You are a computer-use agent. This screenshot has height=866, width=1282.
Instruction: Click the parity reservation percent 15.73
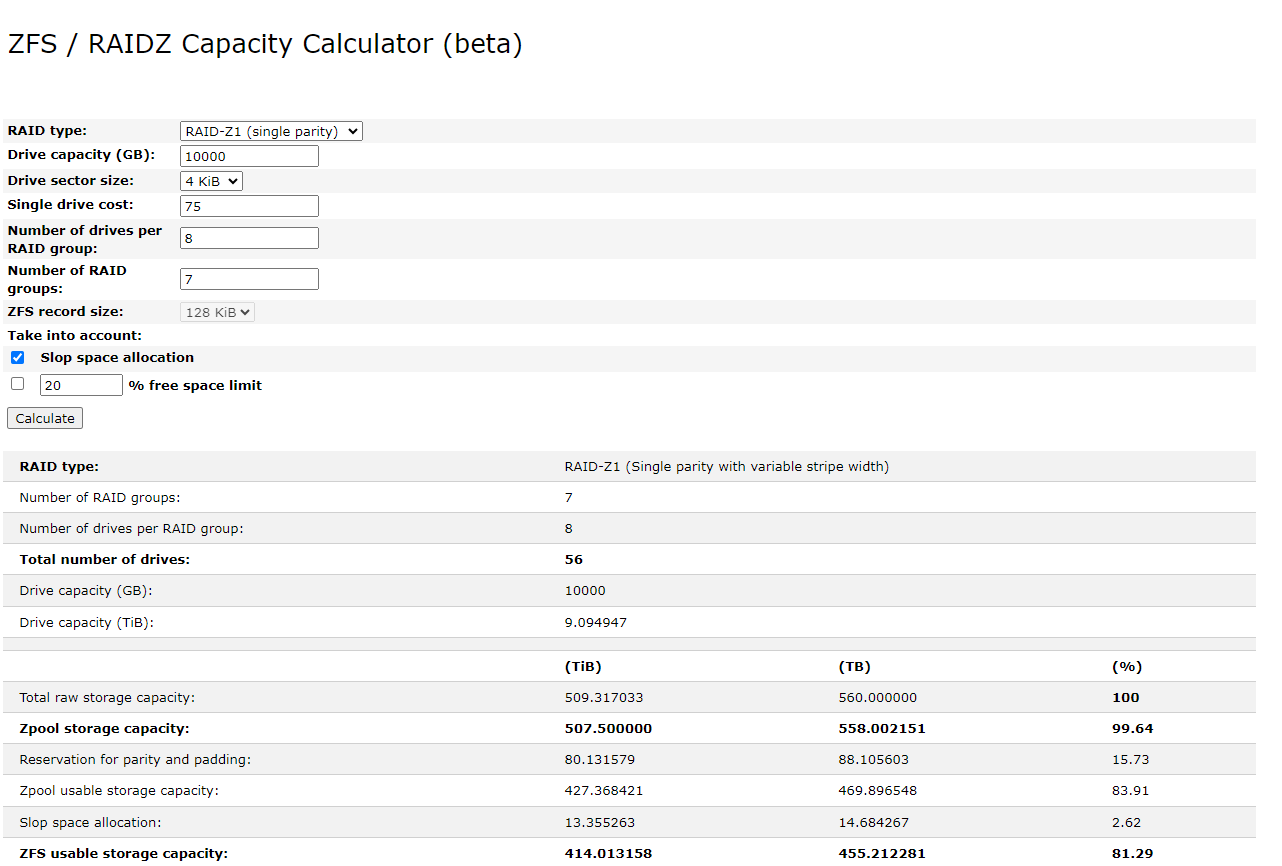tap(1130, 759)
